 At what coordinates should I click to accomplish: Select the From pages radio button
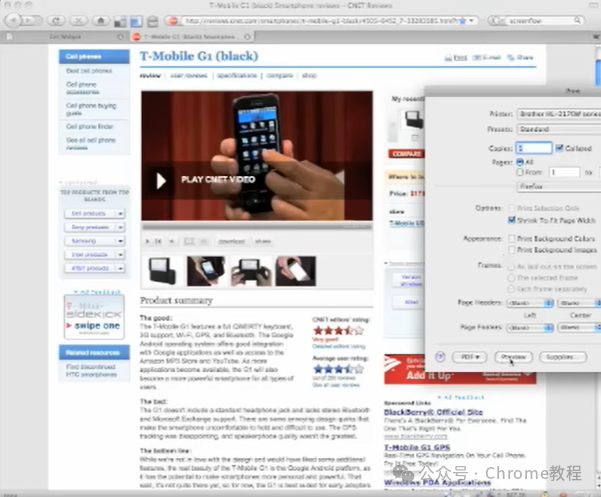click(520, 172)
